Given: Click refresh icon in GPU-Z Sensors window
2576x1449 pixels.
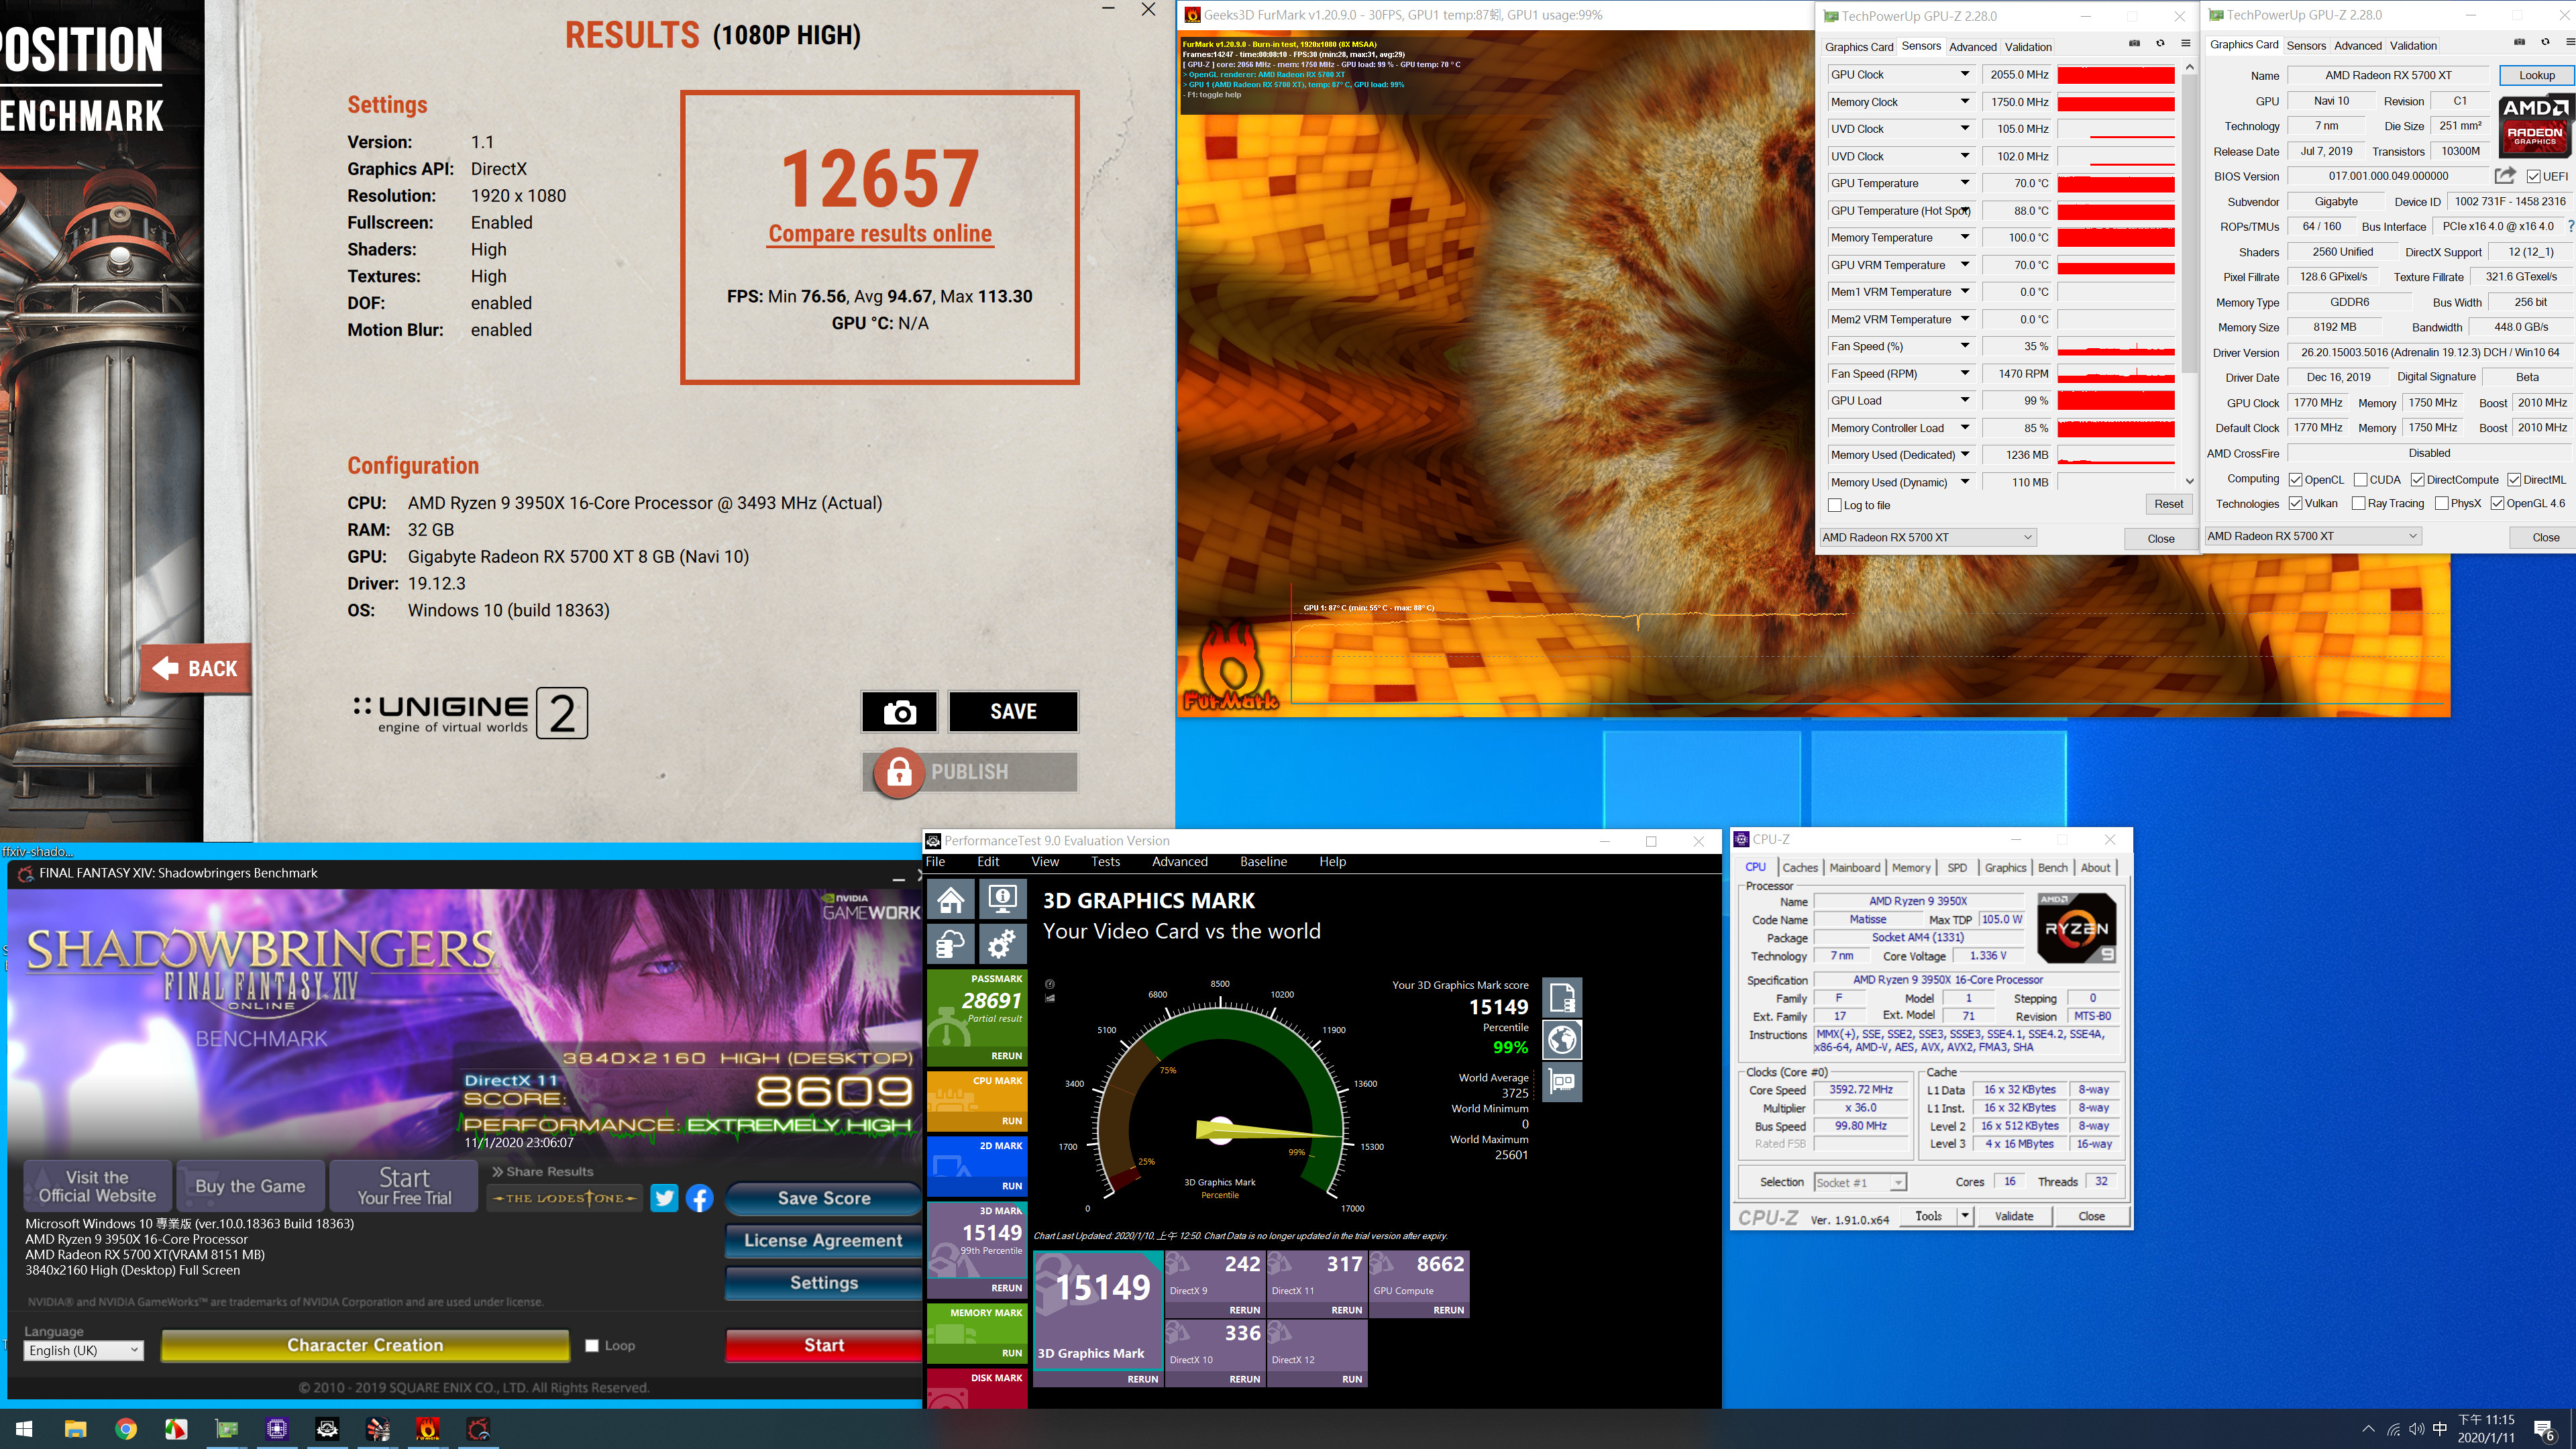Looking at the screenshot, I should pos(2160,44).
